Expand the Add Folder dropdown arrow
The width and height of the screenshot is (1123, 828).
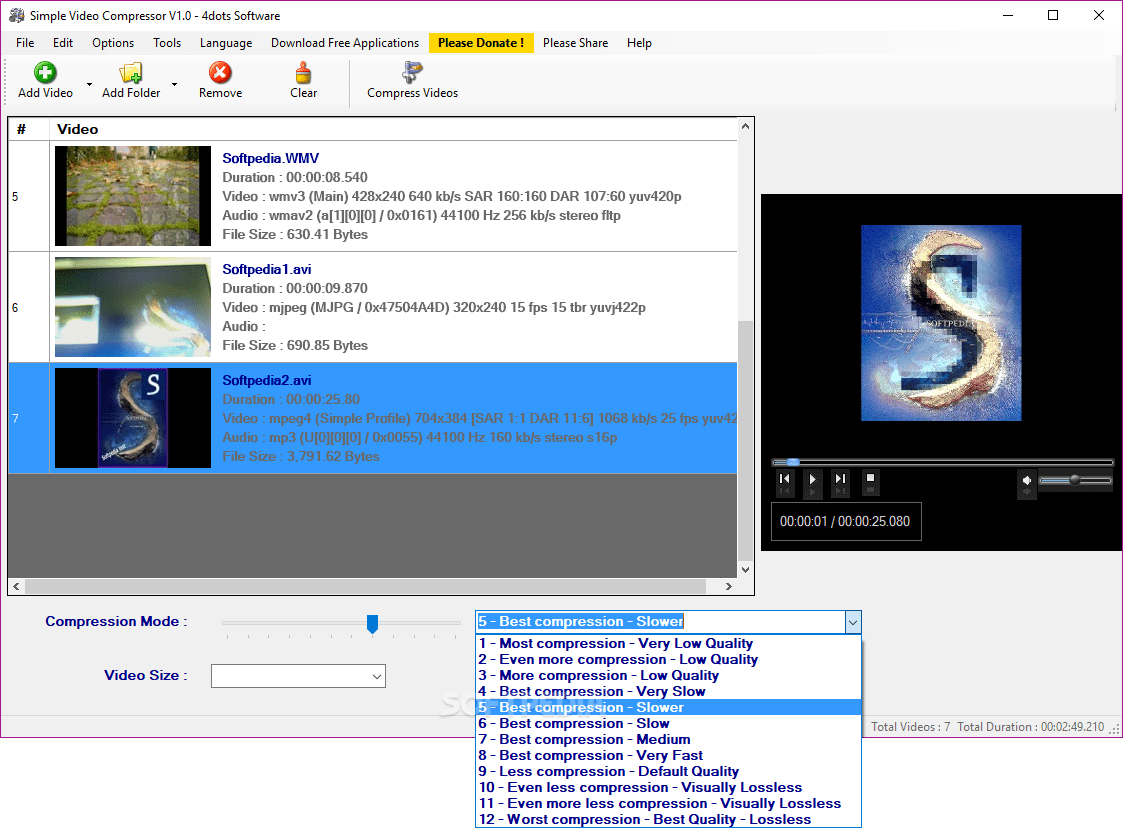point(174,83)
